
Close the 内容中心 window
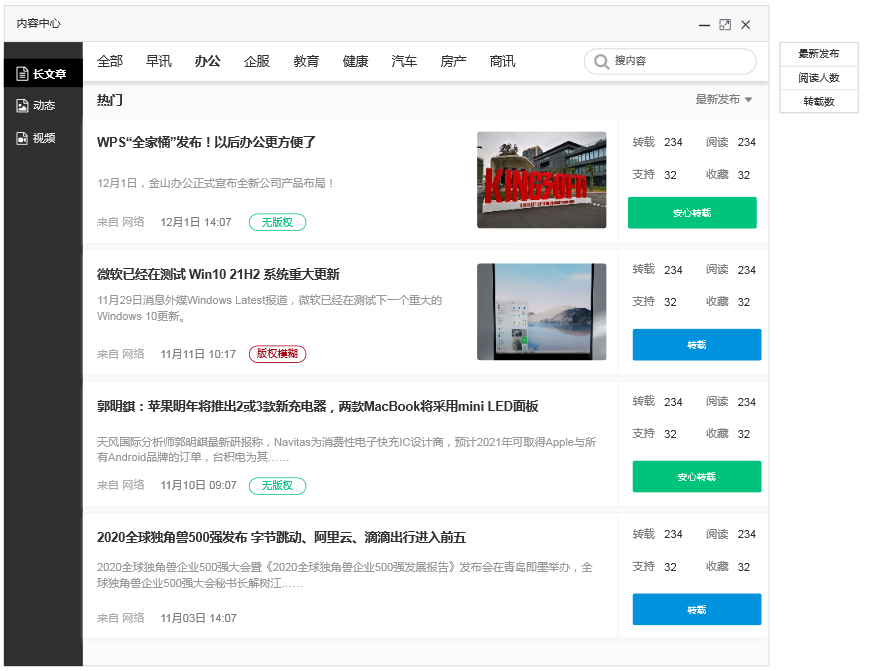[746, 24]
